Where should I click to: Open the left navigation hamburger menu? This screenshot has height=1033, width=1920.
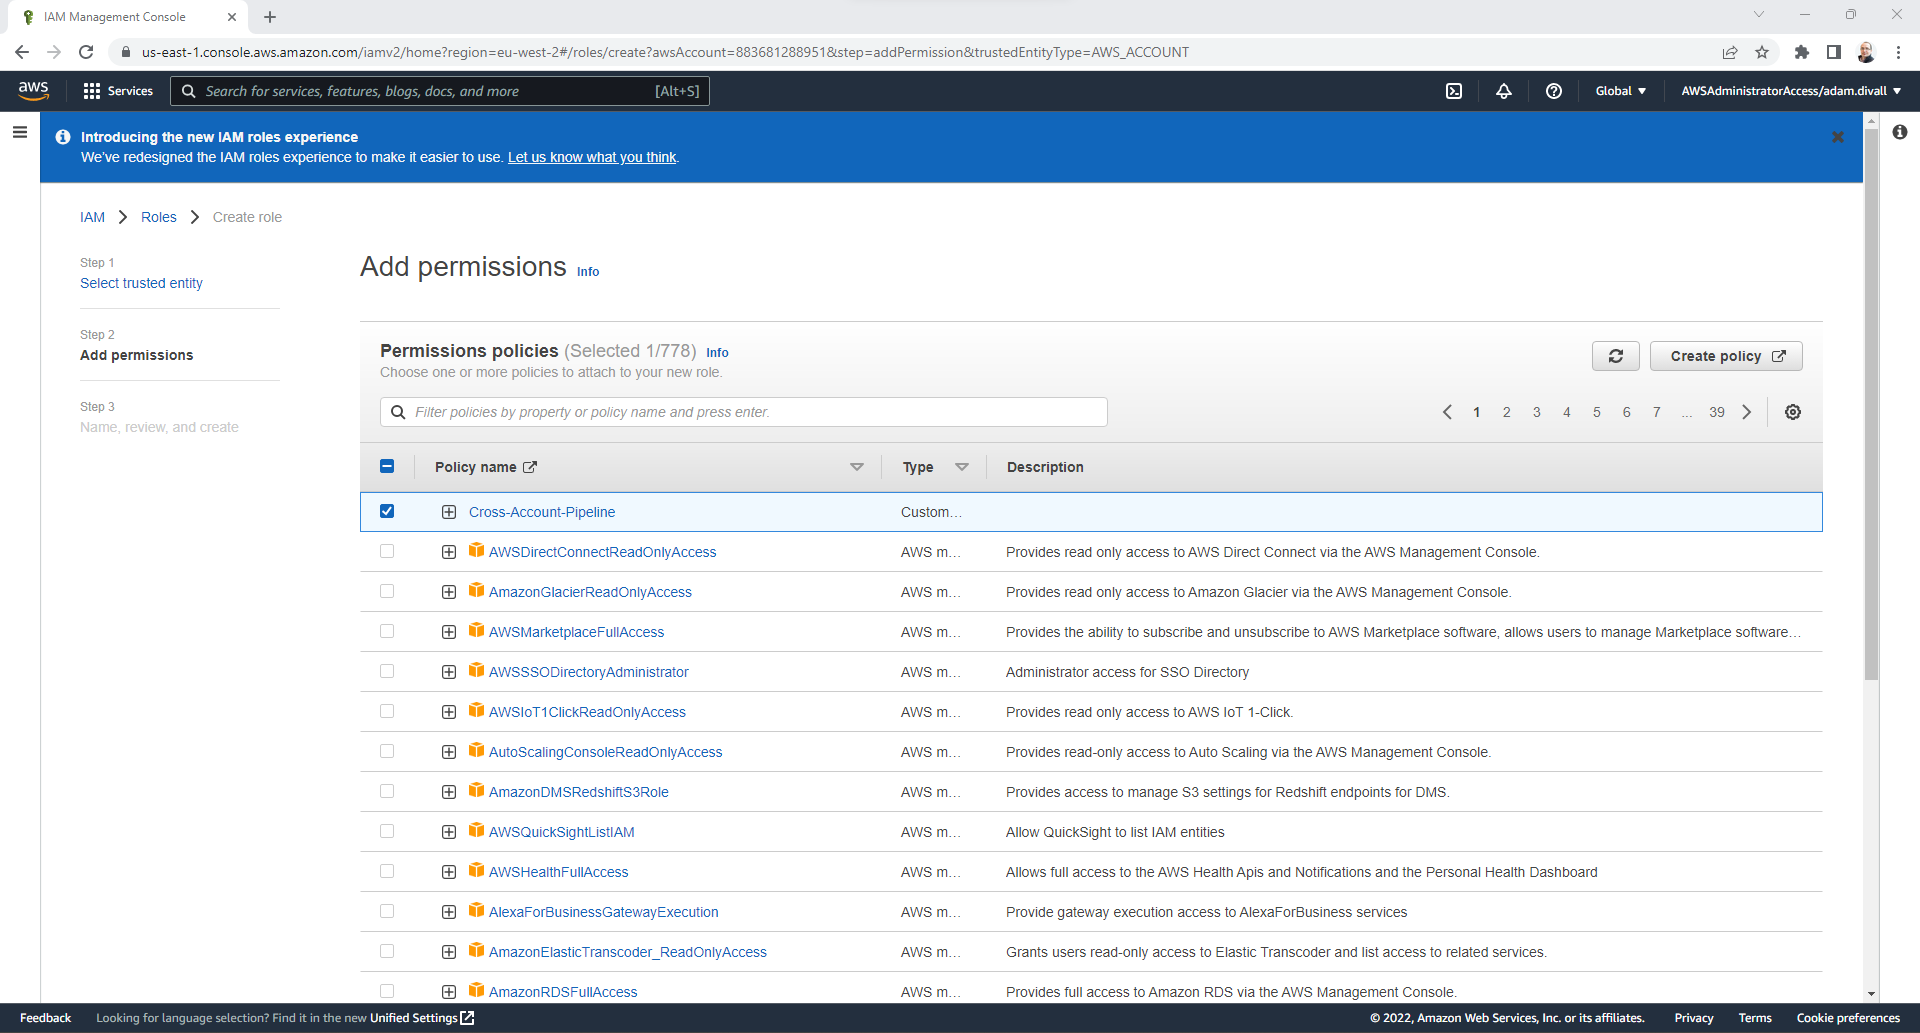(x=20, y=132)
